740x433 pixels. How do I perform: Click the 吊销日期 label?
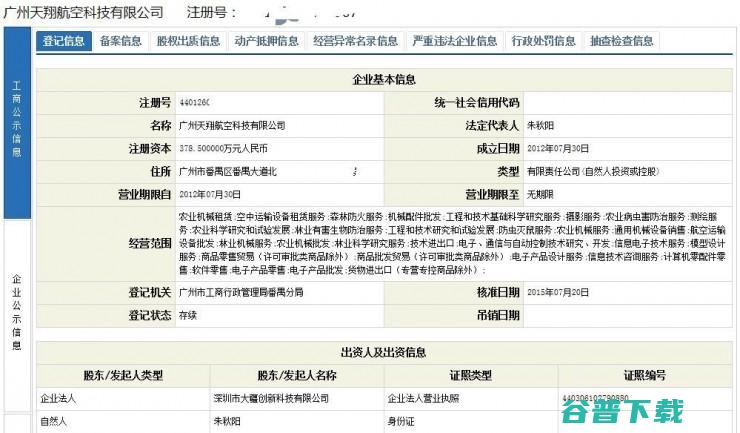click(x=498, y=315)
